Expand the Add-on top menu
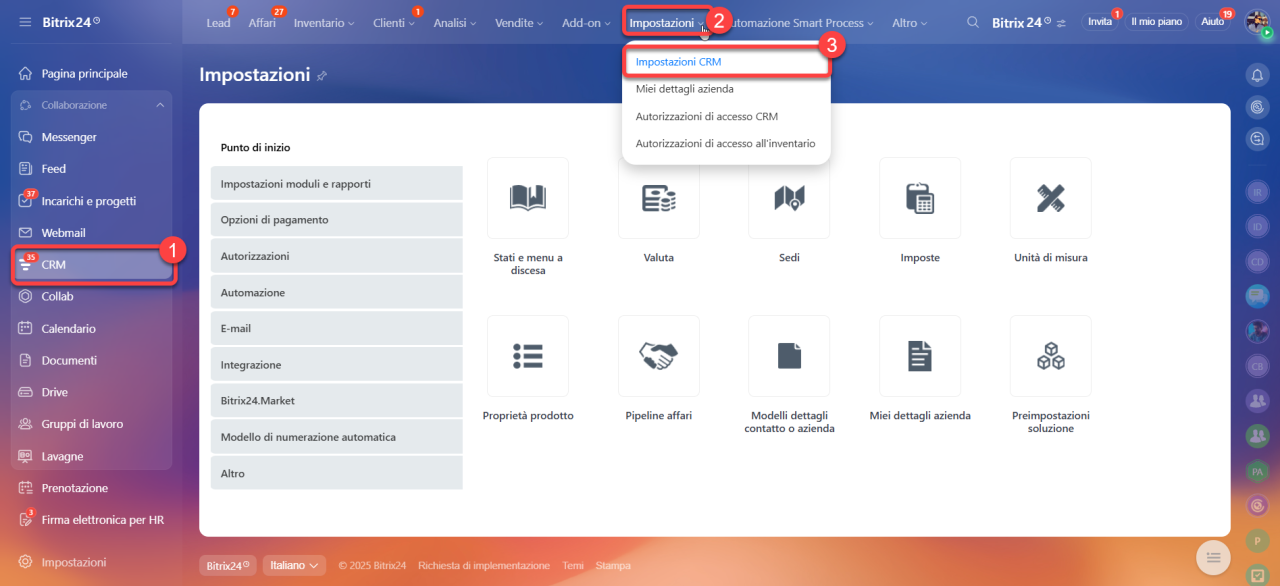This screenshot has width=1280, height=586. [586, 23]
